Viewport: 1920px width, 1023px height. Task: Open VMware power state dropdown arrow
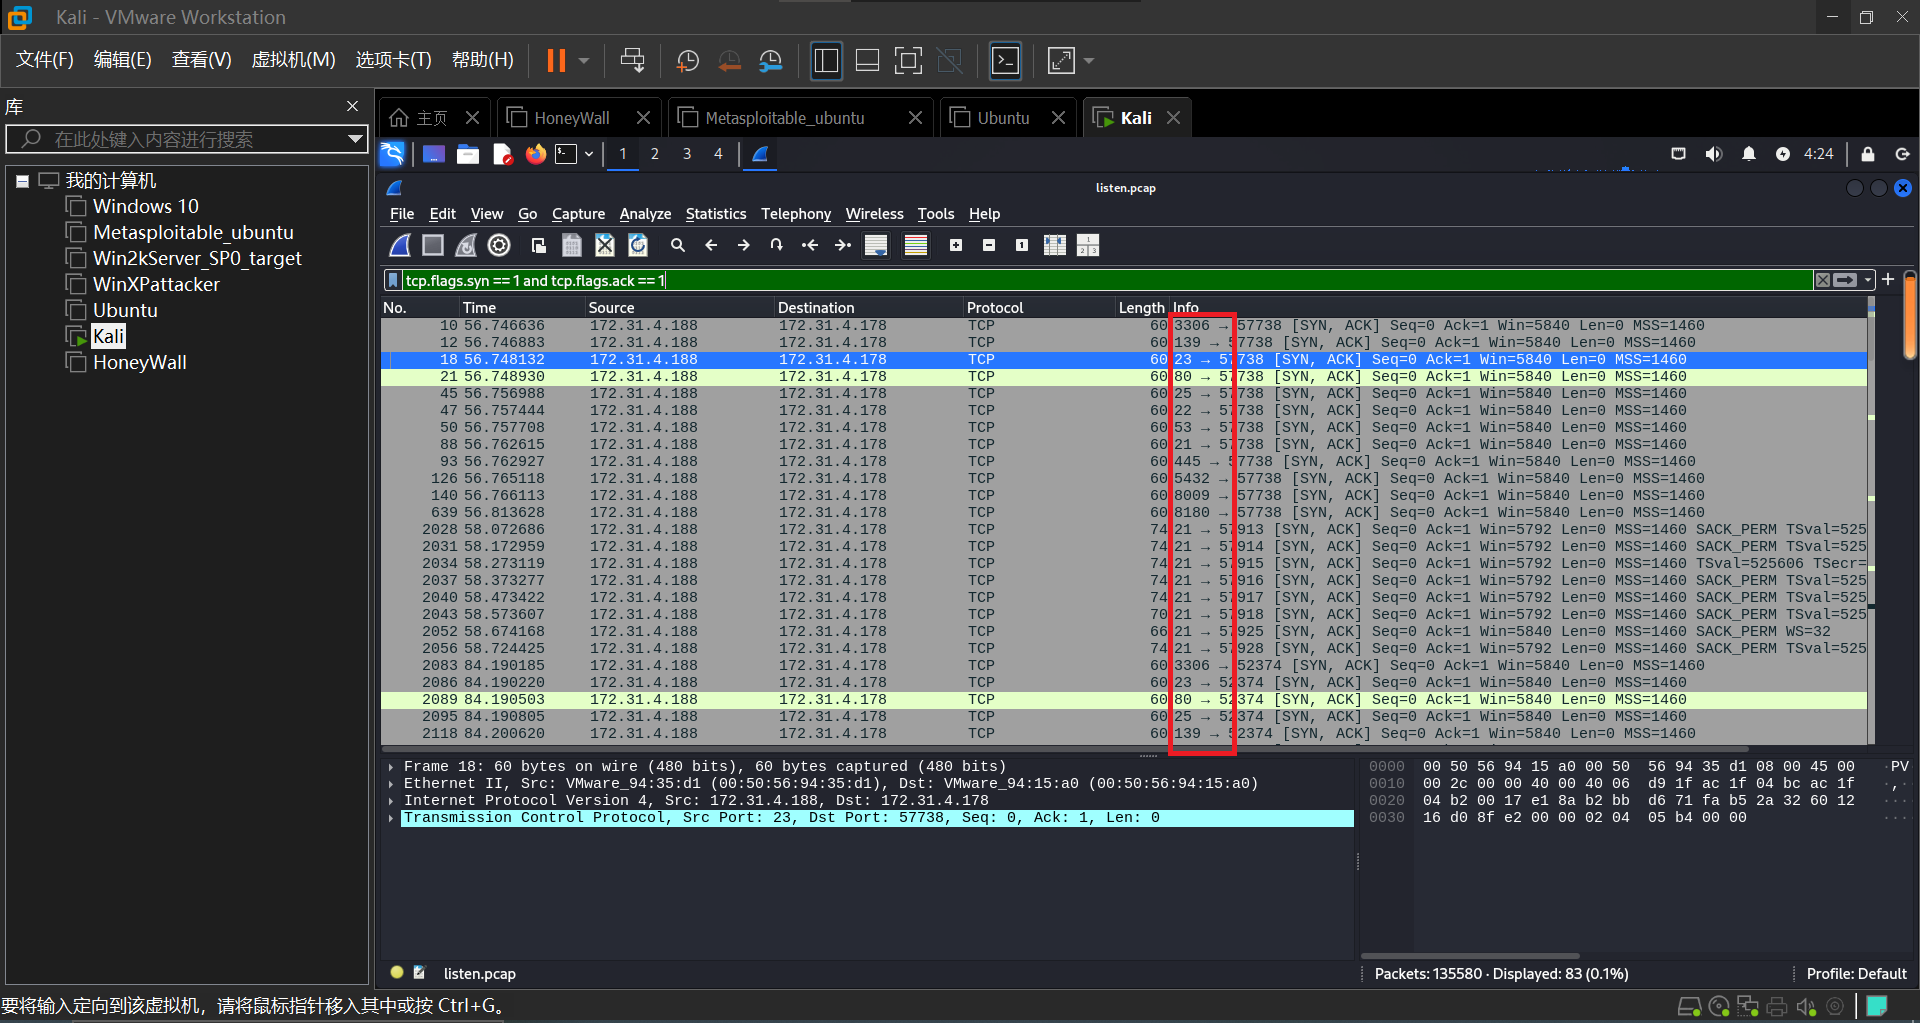584,61
